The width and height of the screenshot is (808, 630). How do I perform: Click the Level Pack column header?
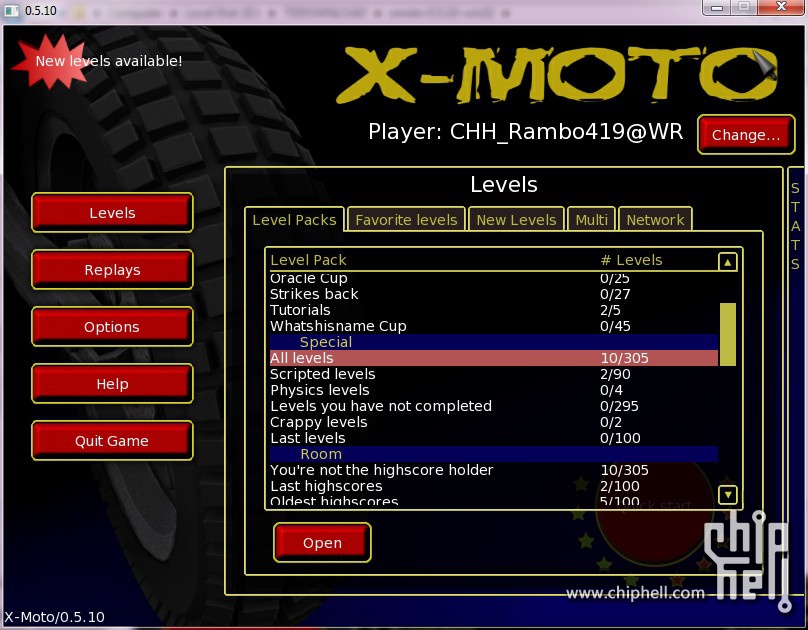pos(308,260)
